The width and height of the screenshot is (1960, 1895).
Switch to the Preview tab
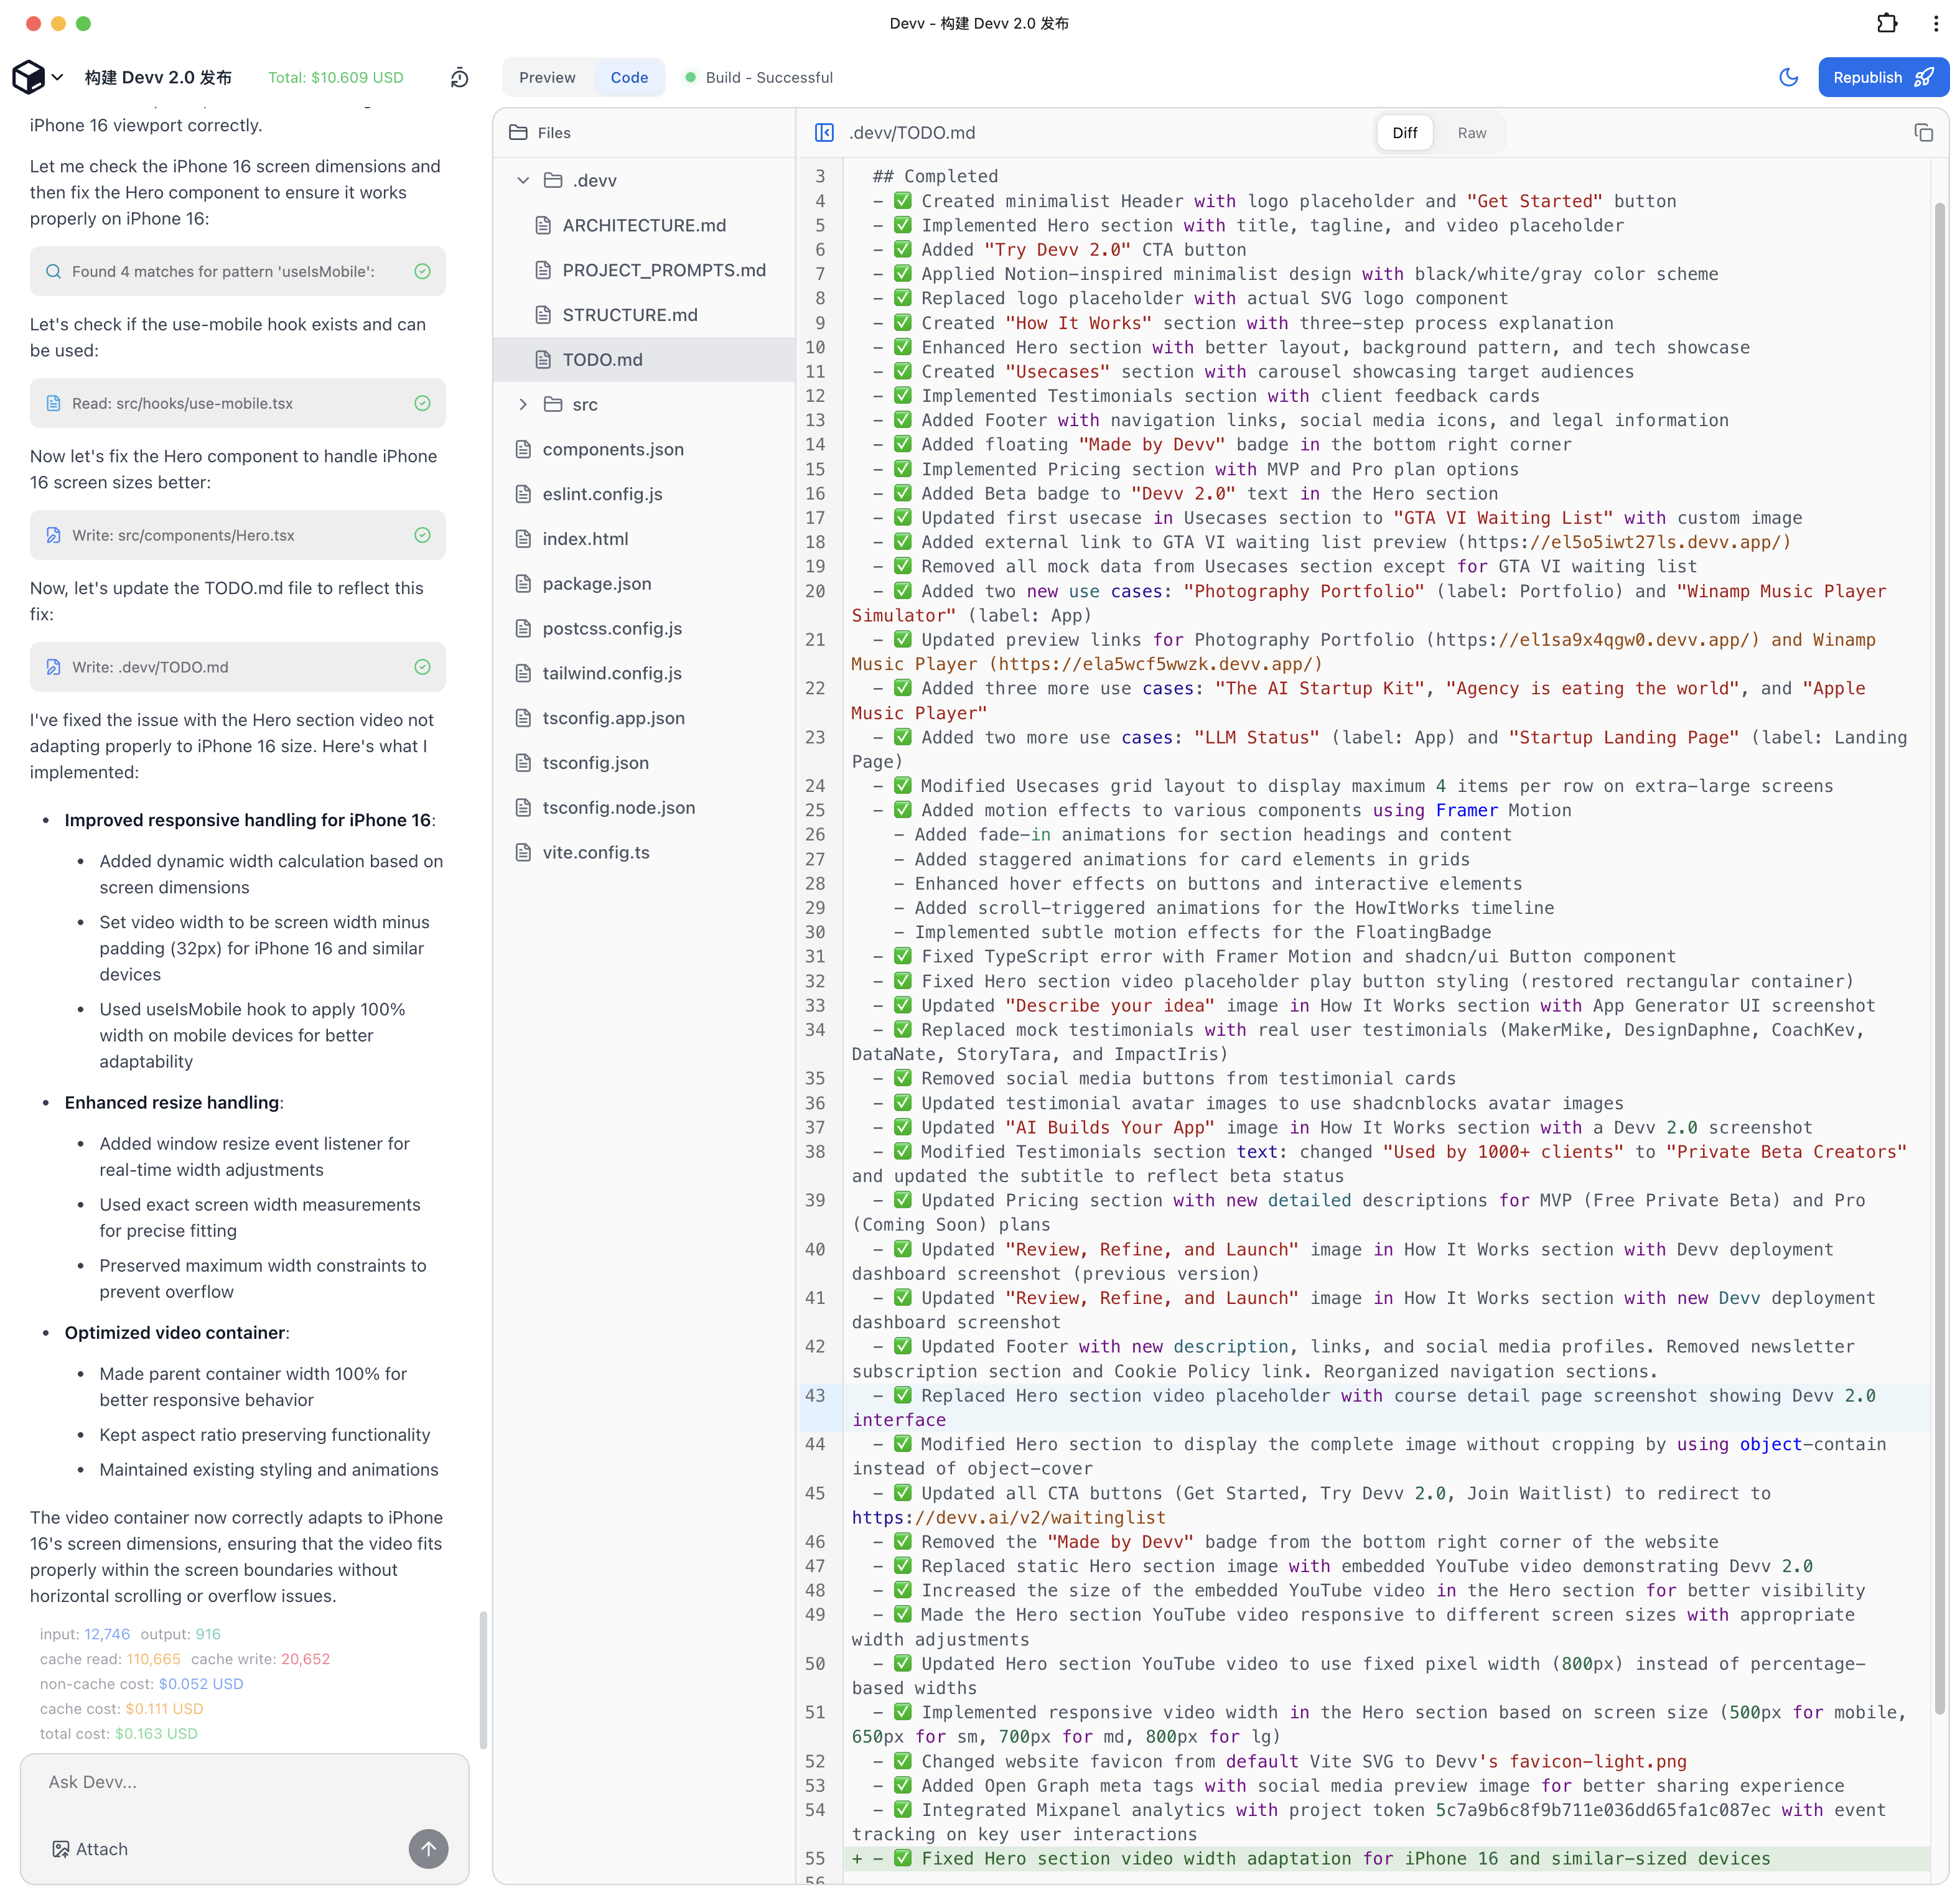[x=547, y=77]
